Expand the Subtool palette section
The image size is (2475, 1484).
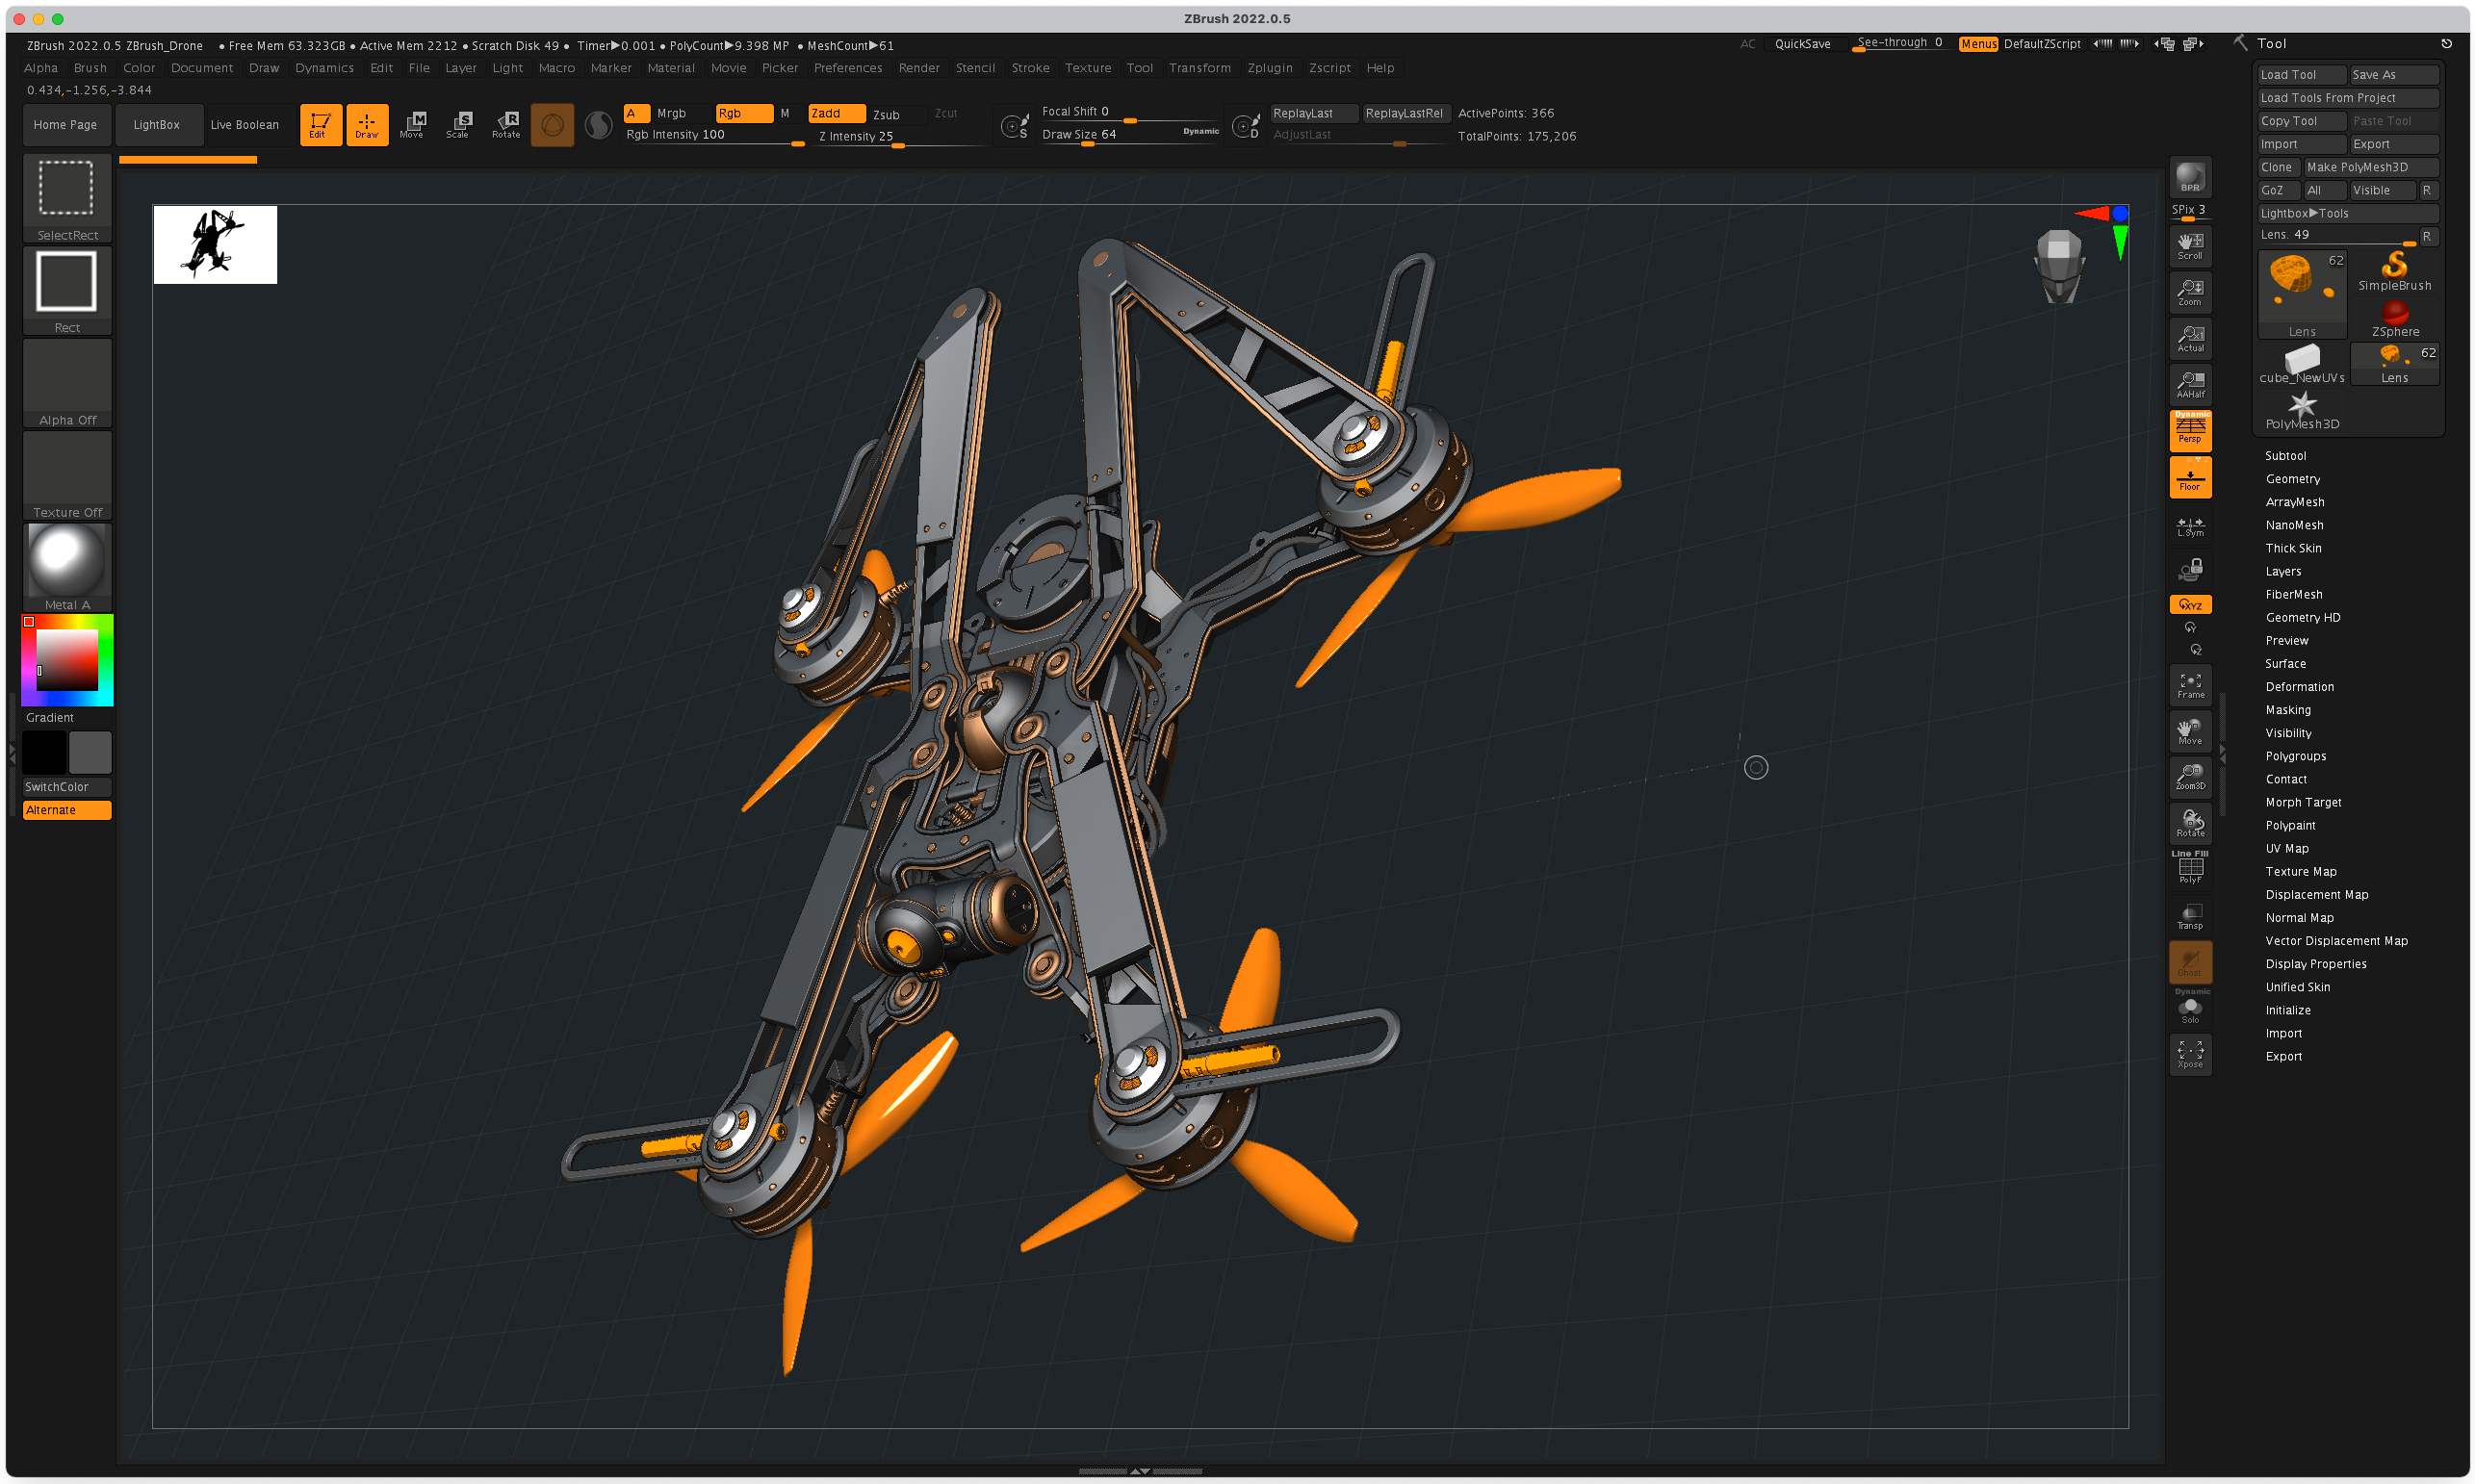[x=2285, y=455]
